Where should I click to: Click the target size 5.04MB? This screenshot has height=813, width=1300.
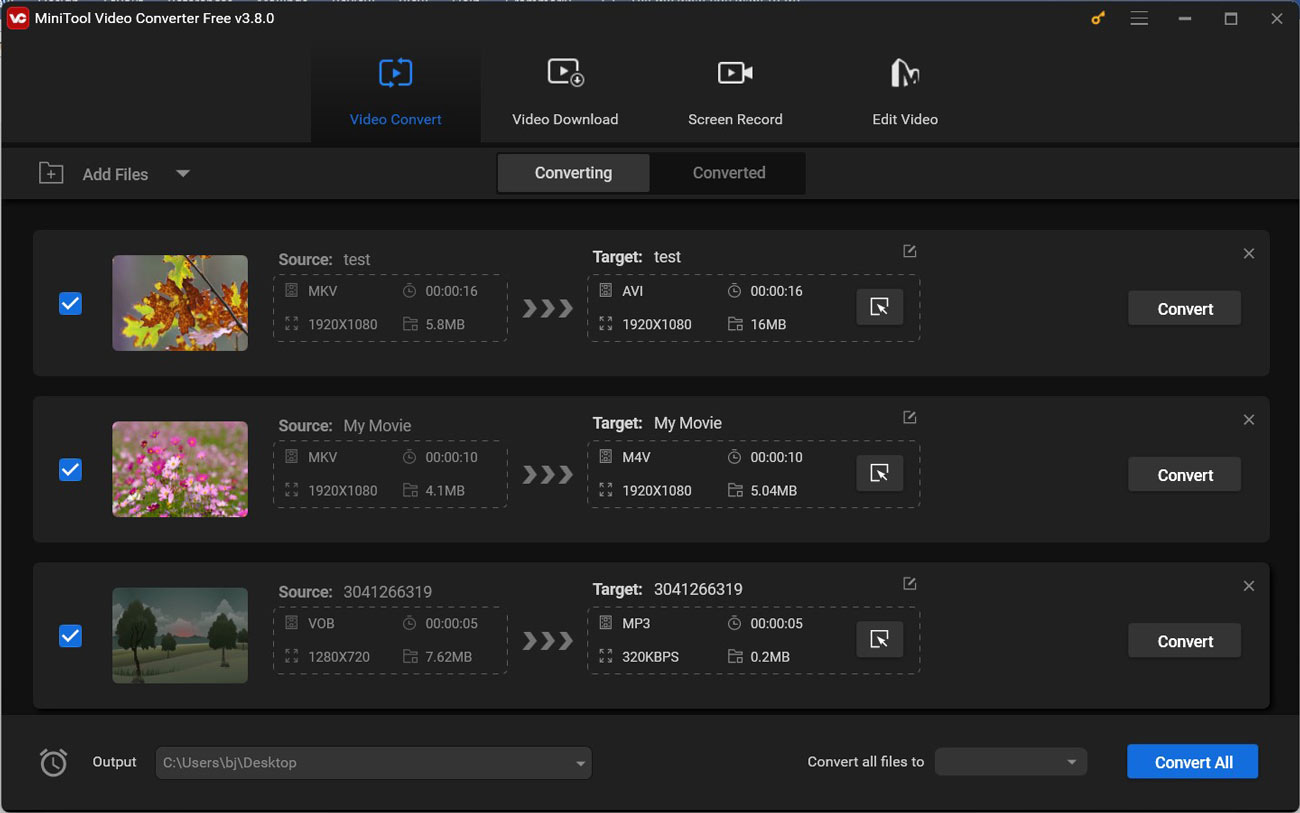point(774,491)
